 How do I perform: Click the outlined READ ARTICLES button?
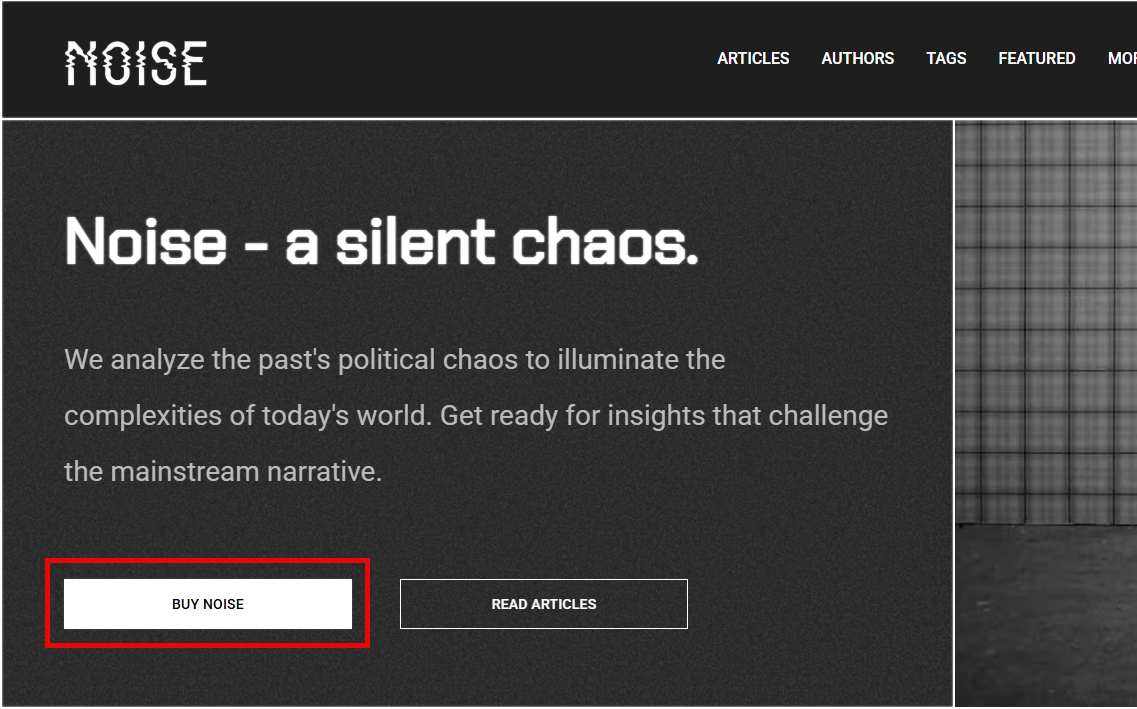(544, 604)
